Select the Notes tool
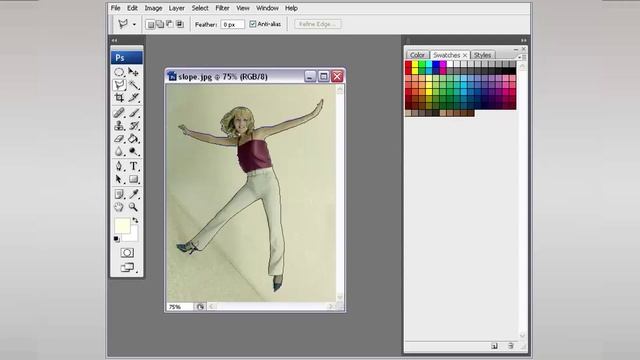This screenshot has height=360, width=640. (119, 194)
